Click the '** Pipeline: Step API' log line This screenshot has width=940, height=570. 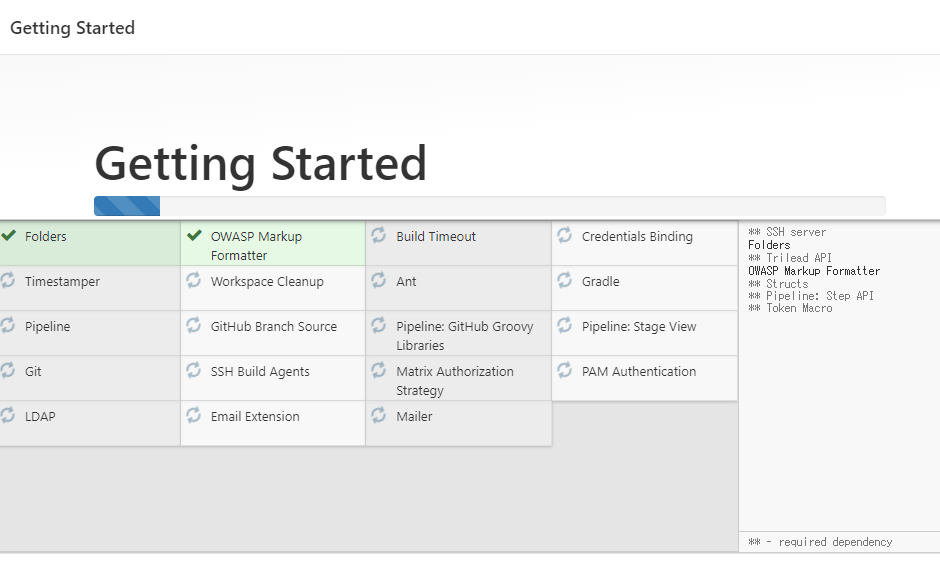[x=811, y=295]
